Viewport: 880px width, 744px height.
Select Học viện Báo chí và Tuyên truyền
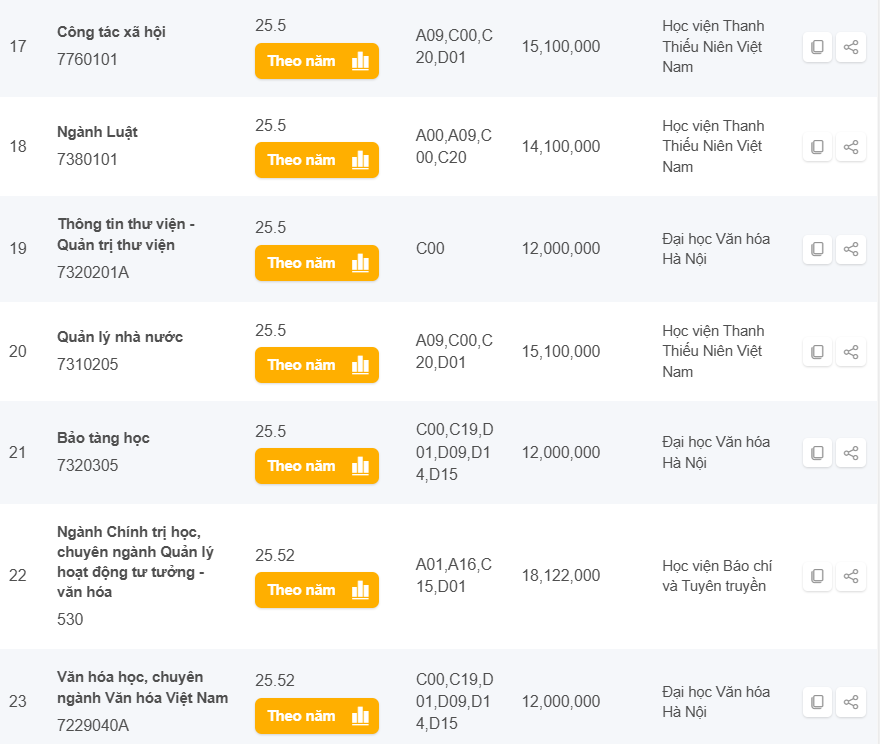[716, 576]
